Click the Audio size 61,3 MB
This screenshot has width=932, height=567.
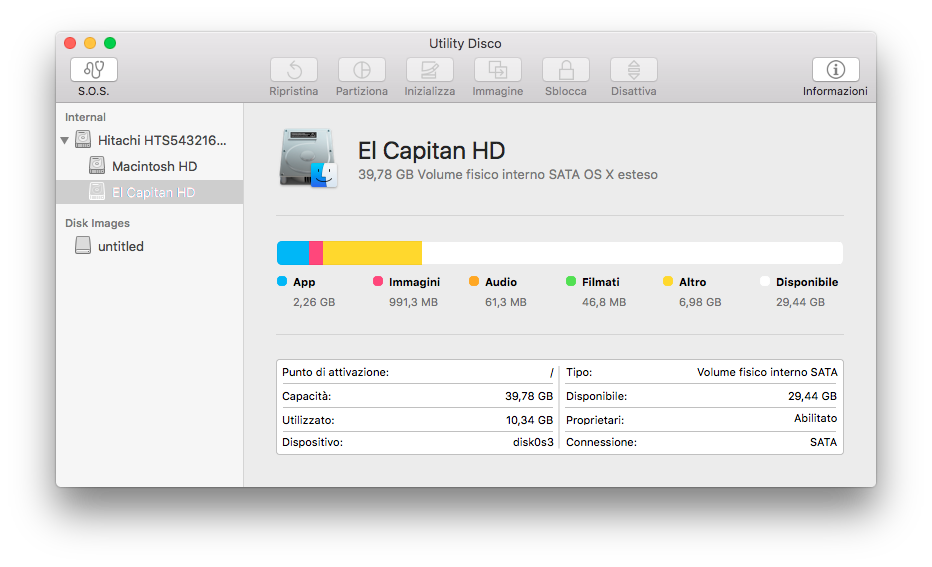tap(506, 302)
